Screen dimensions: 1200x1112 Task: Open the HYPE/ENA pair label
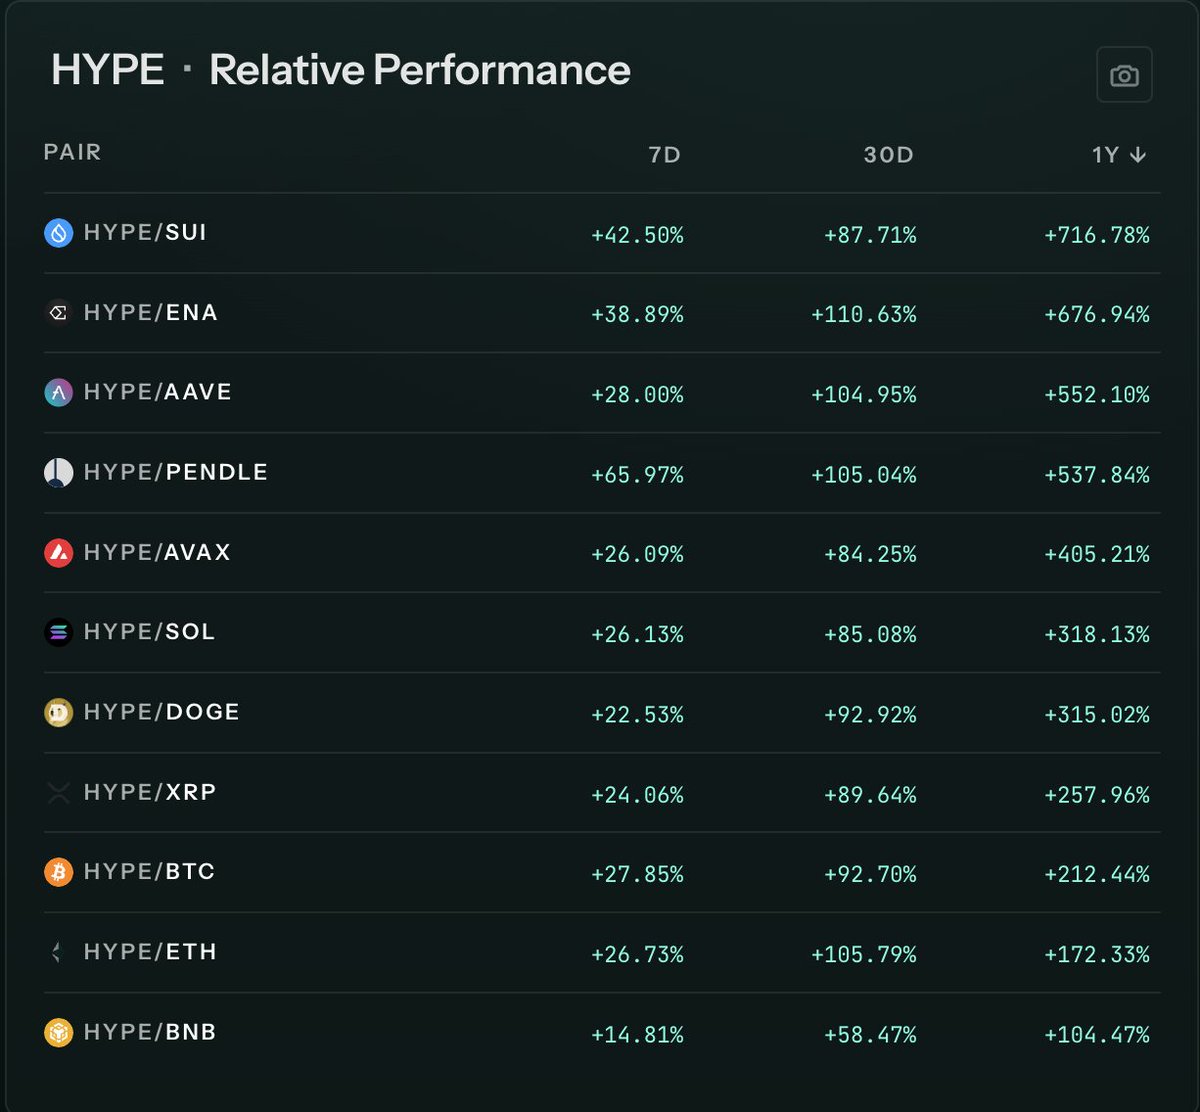(151, 312)
